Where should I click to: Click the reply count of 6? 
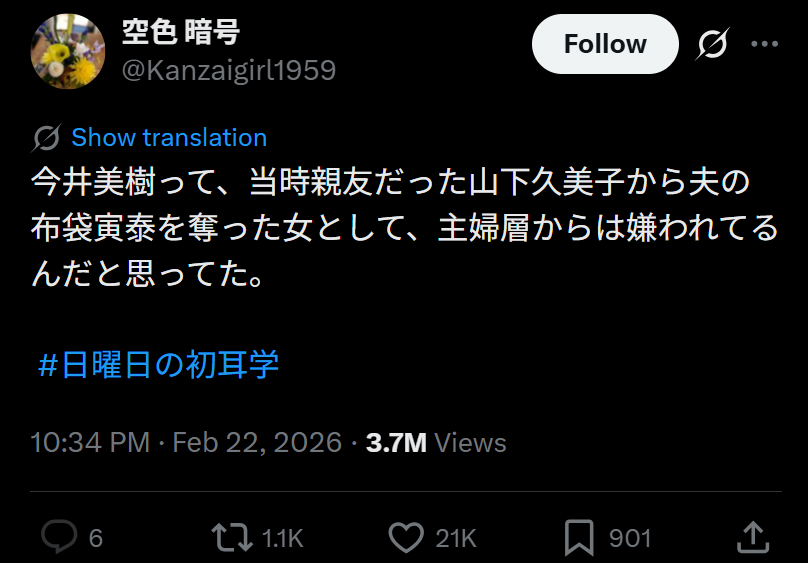coord(96,539)
